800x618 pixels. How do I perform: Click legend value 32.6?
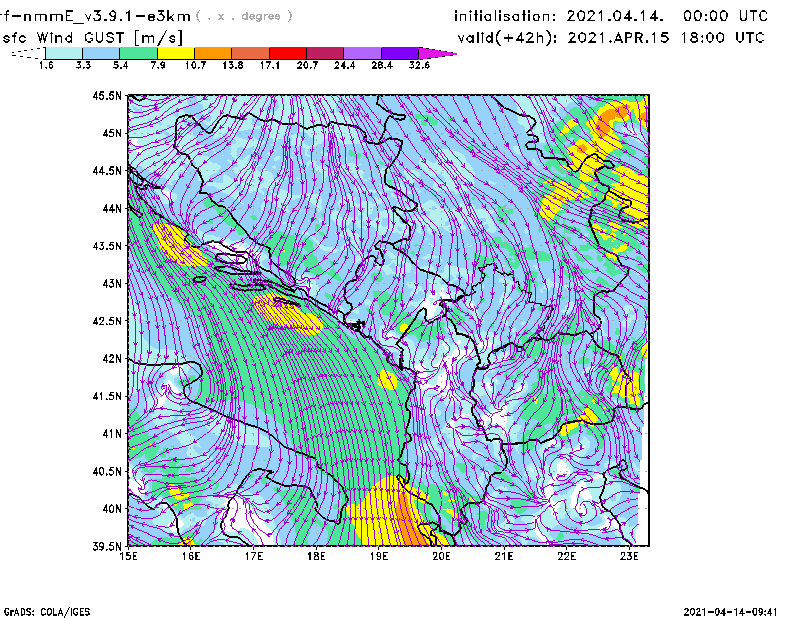[419, 65]
